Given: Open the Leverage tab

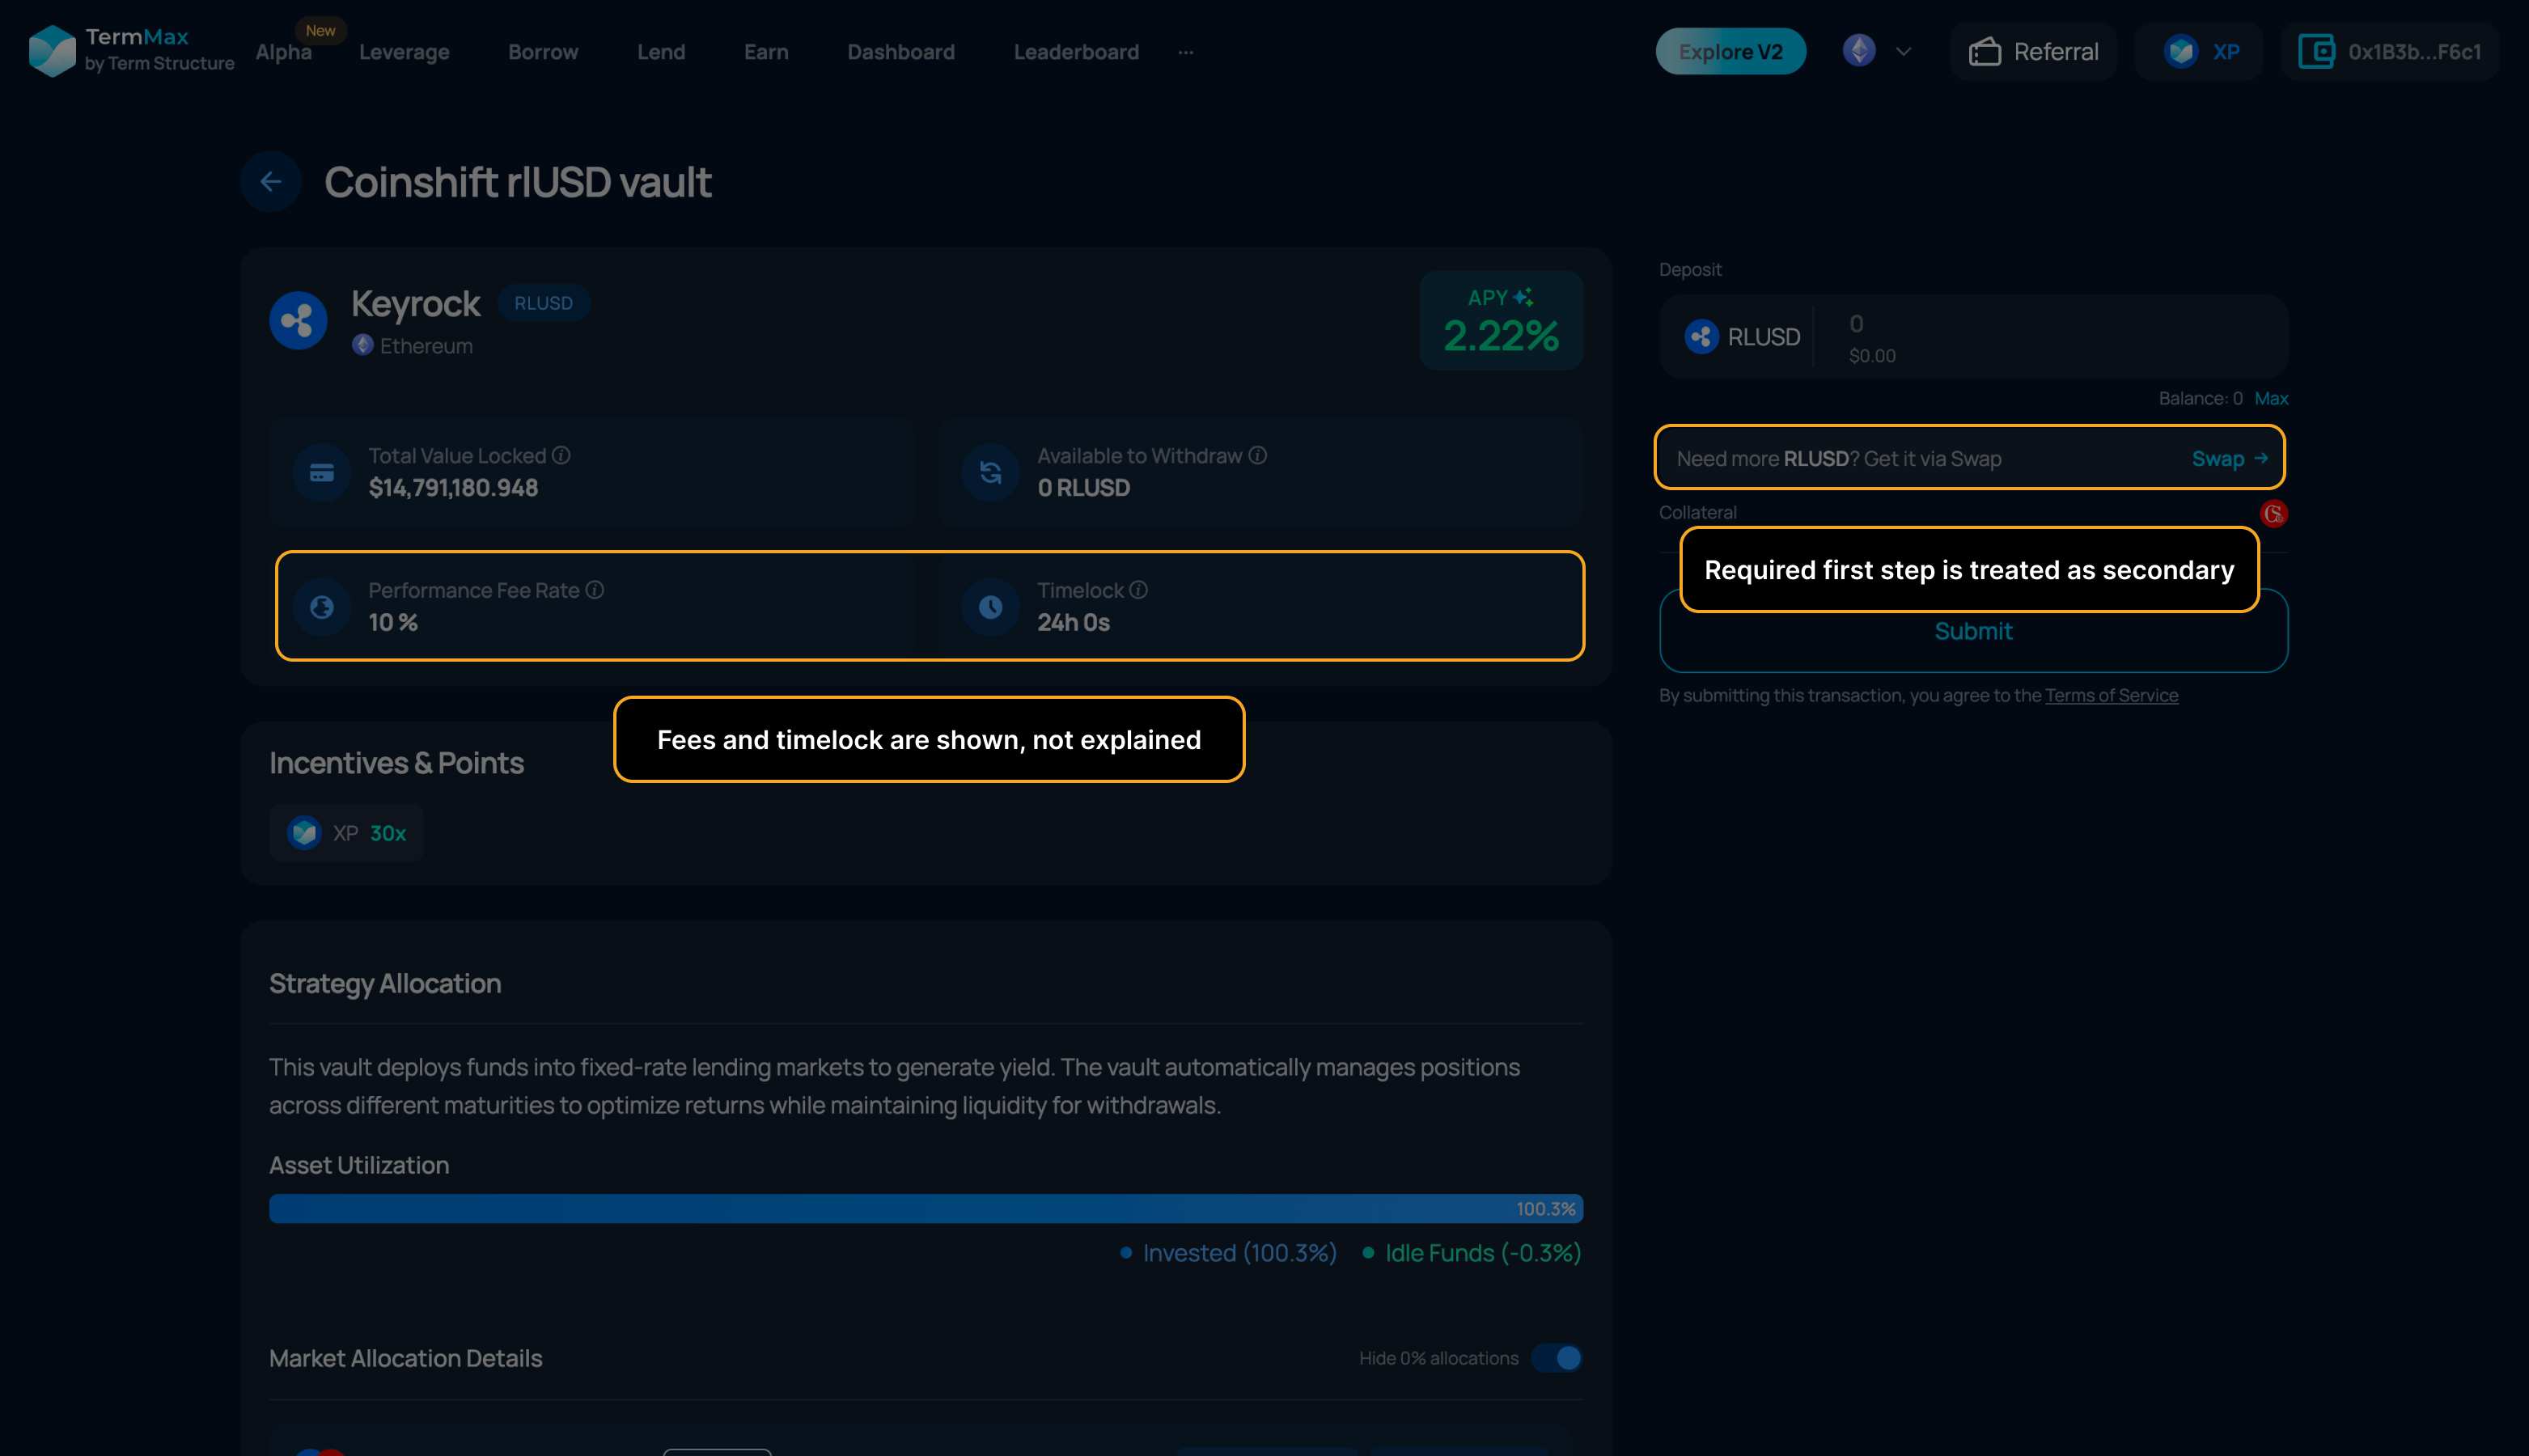Looking at the screenshot, I should click(404, 52).
